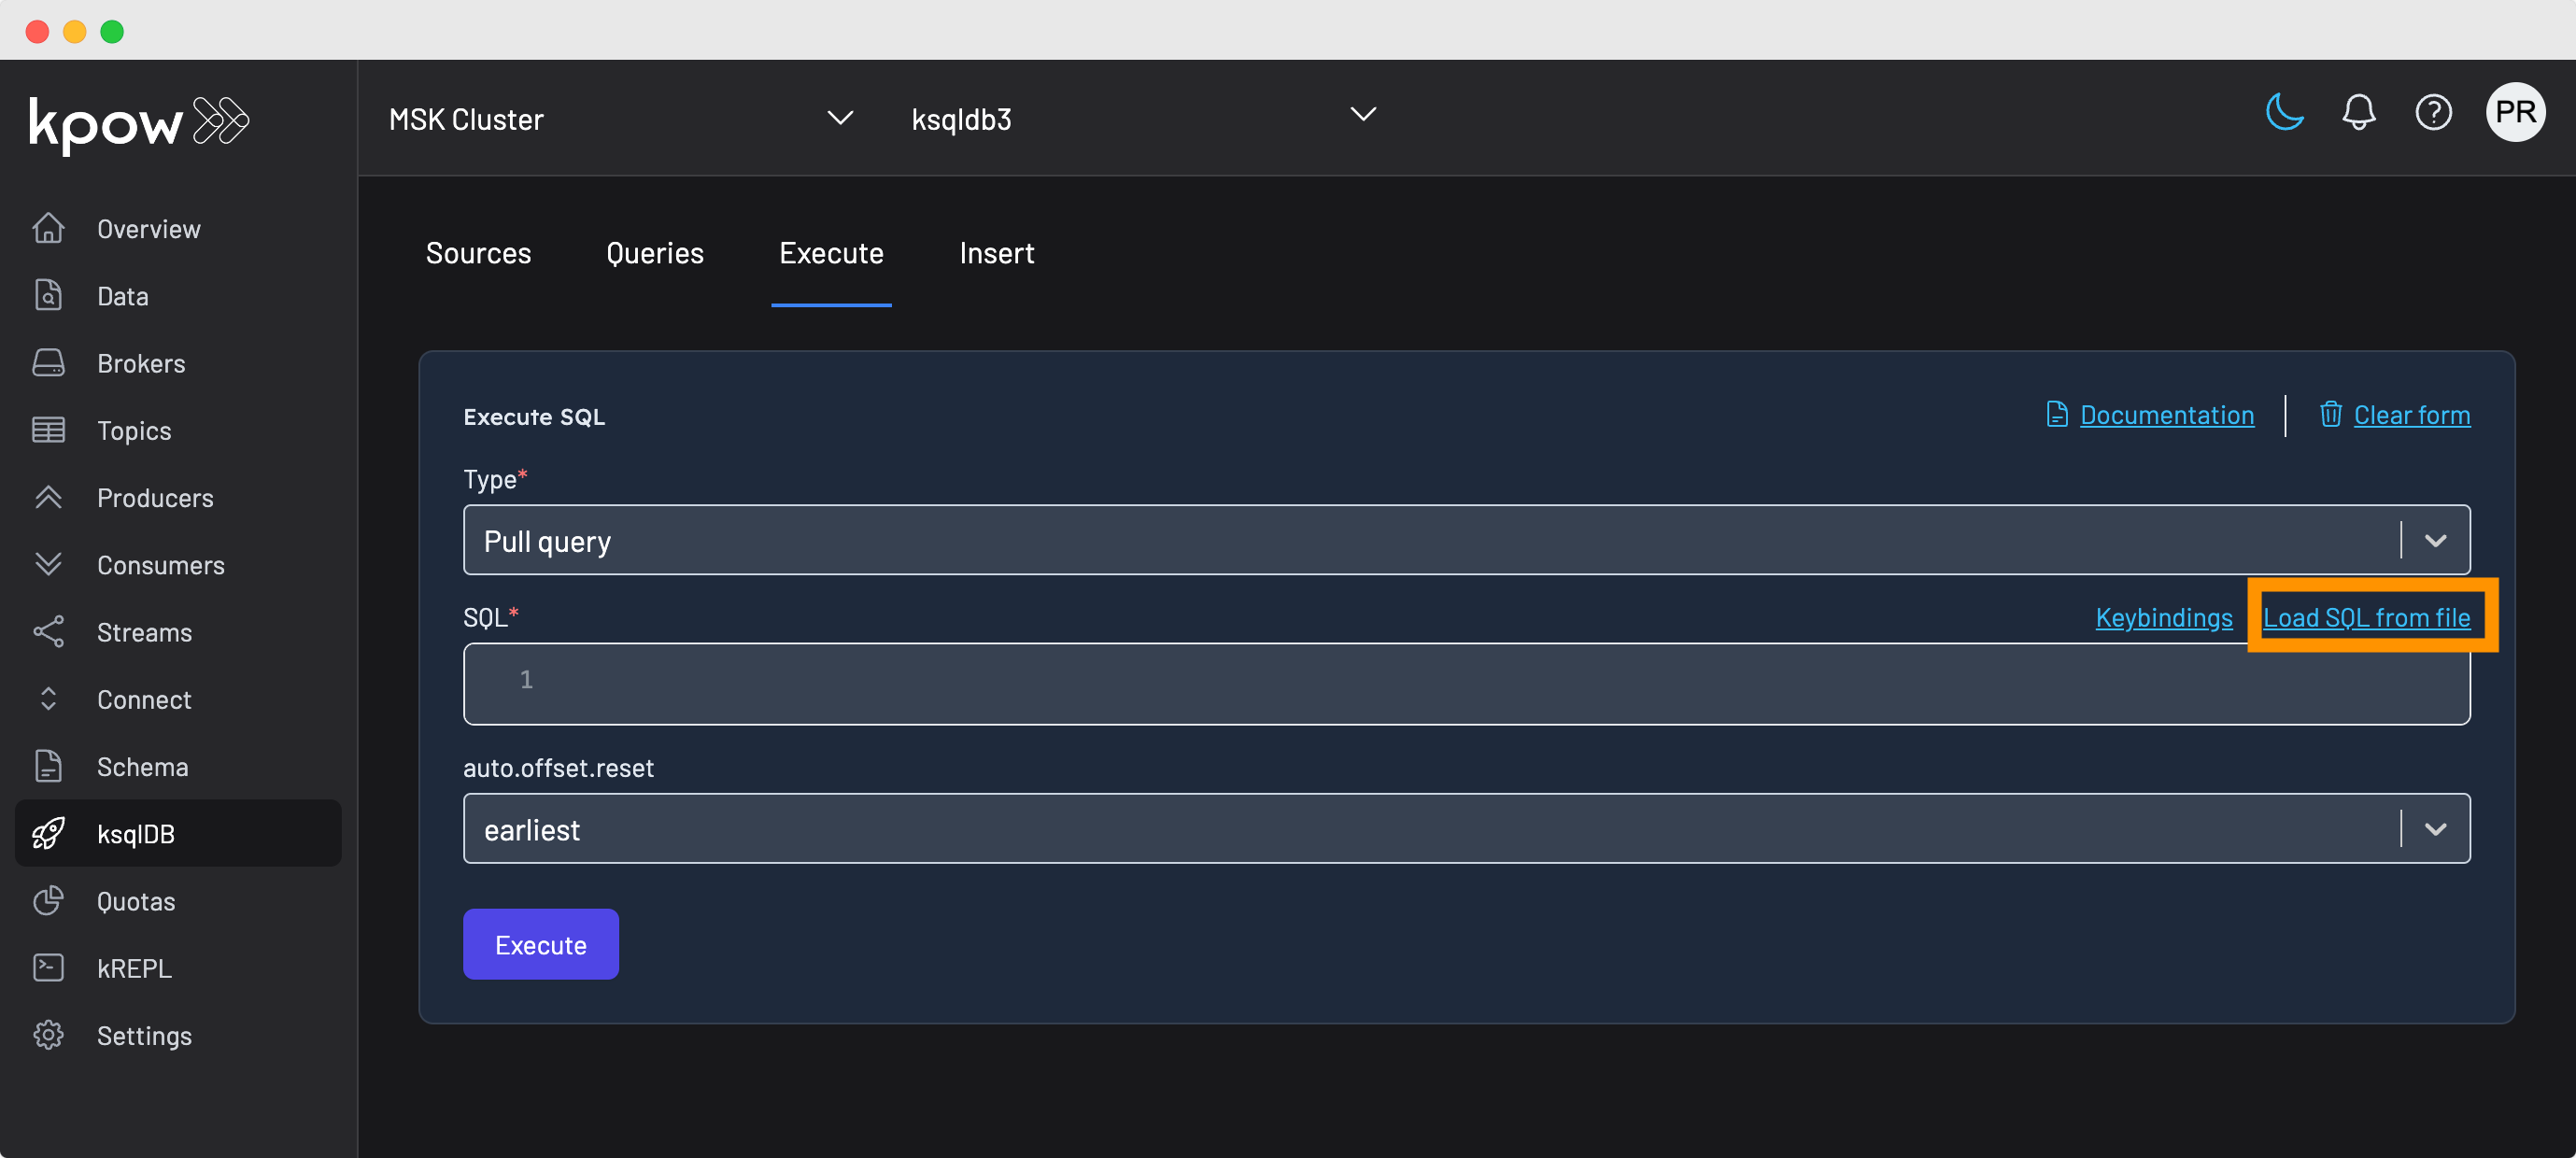Screen dimensions: 2576x1158
Task: Navigate to Consumers using its sidebar icon
Action: [49, 564]
